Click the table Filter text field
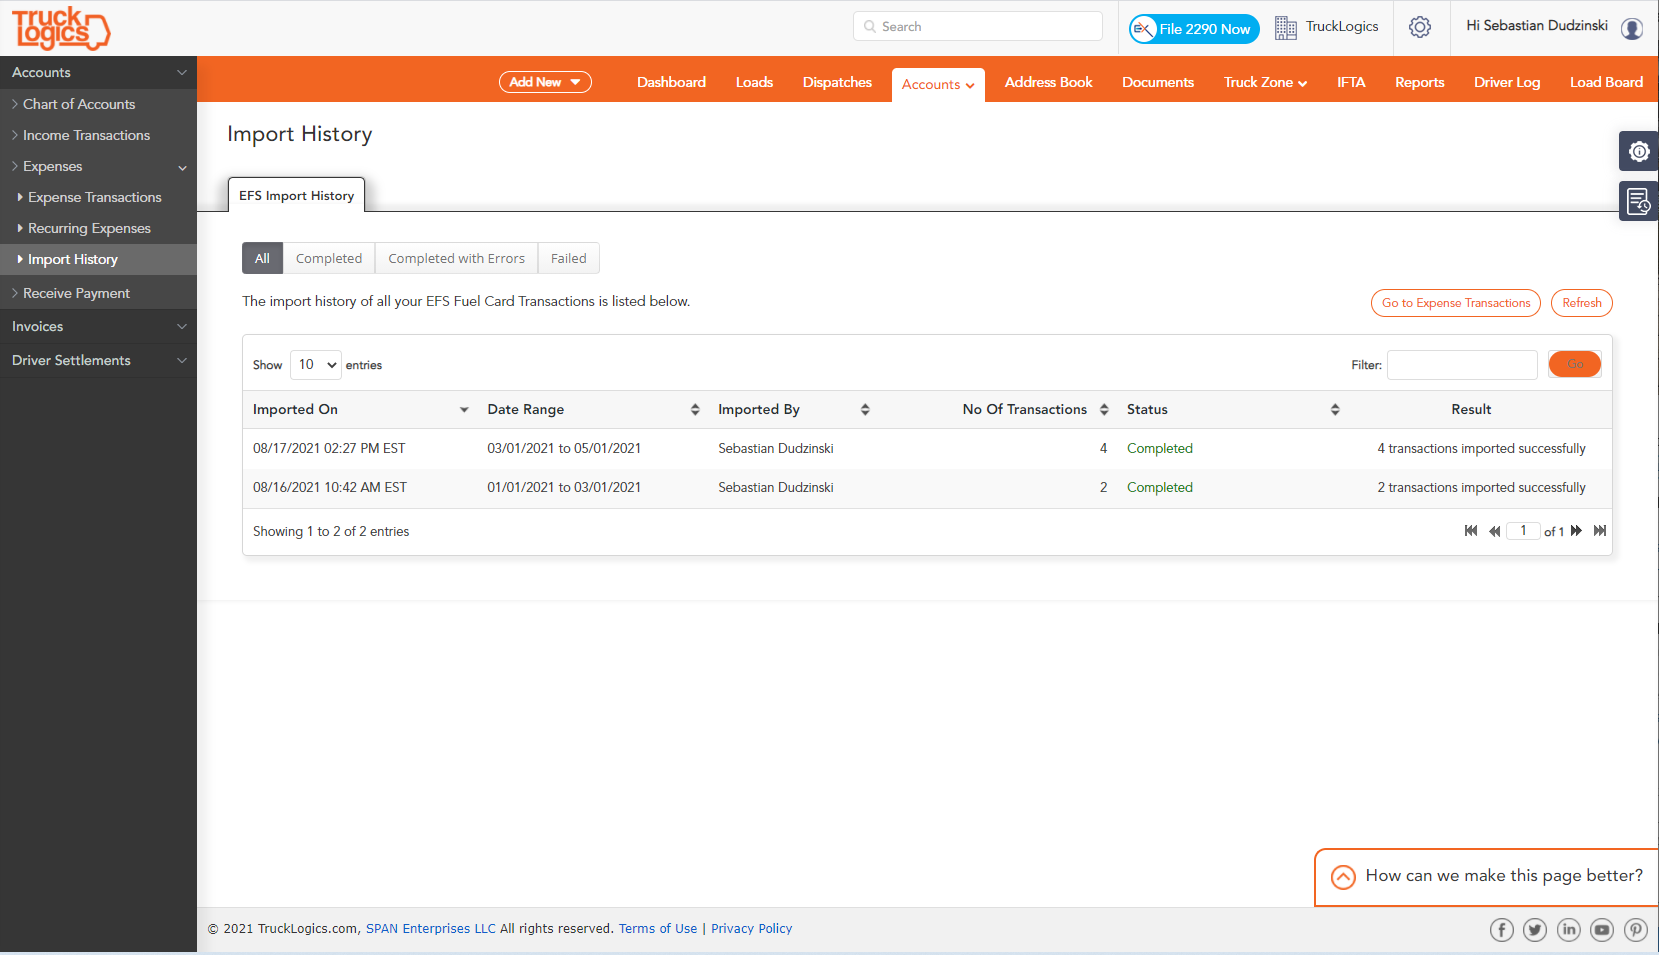 point(1462,365)
